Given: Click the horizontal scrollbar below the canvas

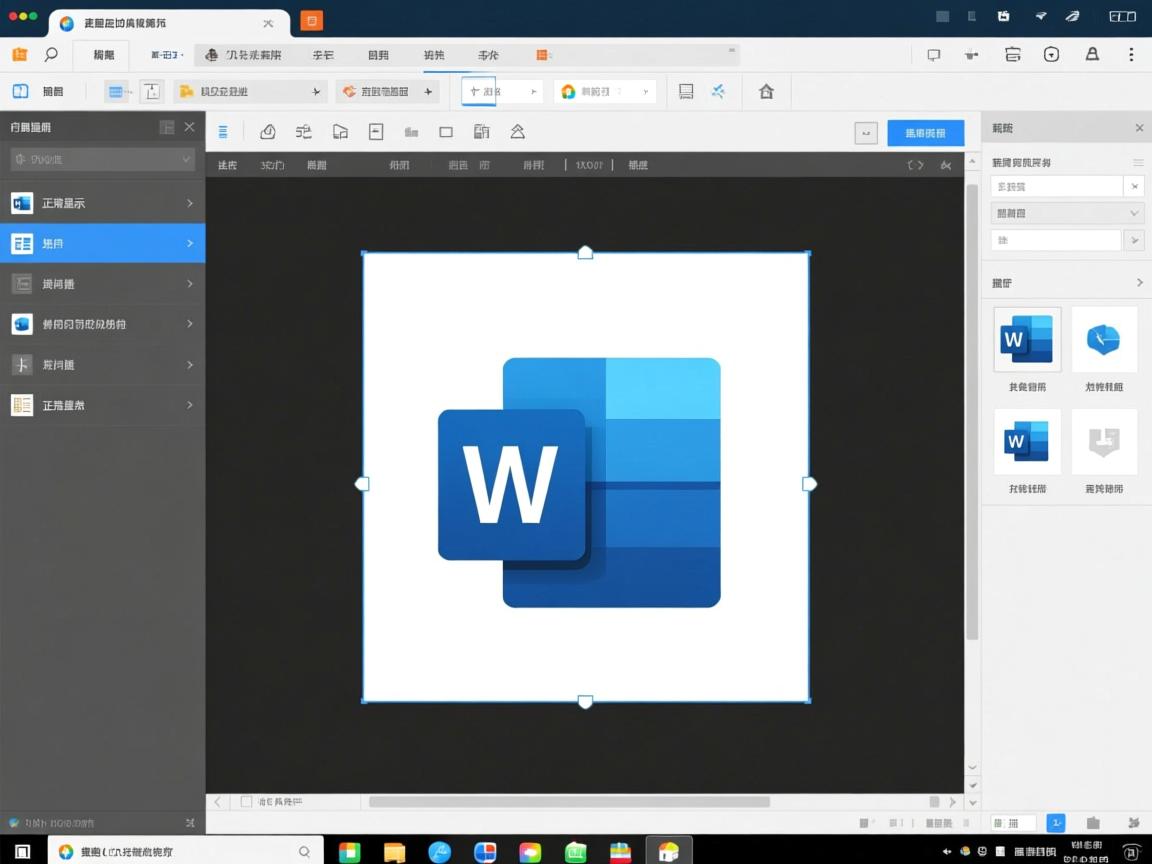Looking at the screenshot, I should [569, 802].
